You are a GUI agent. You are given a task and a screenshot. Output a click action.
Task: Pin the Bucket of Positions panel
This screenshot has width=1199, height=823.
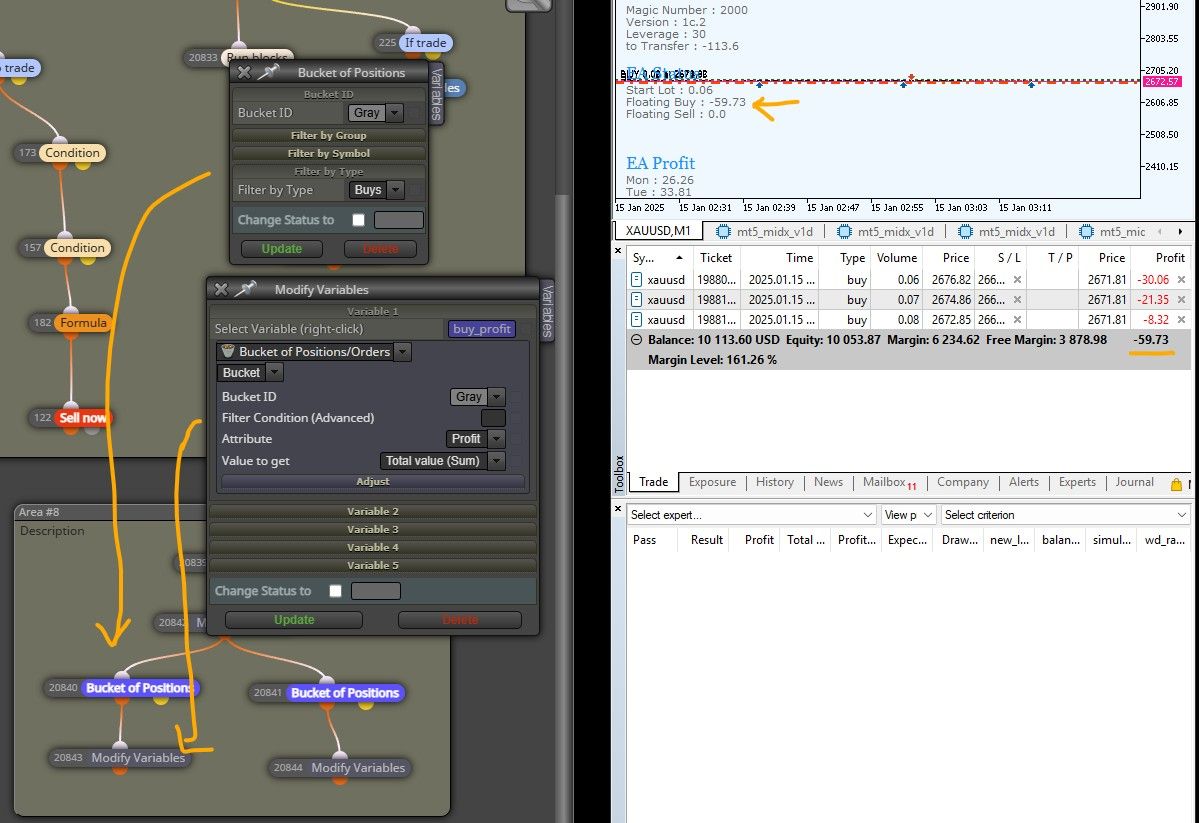point(268,72)
